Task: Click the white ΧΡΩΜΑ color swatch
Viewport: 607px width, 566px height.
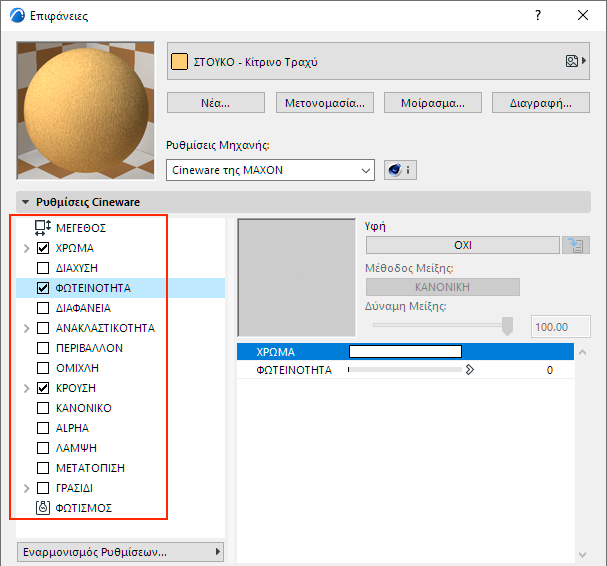Action: pyautogui.click(x=405, y=352)
